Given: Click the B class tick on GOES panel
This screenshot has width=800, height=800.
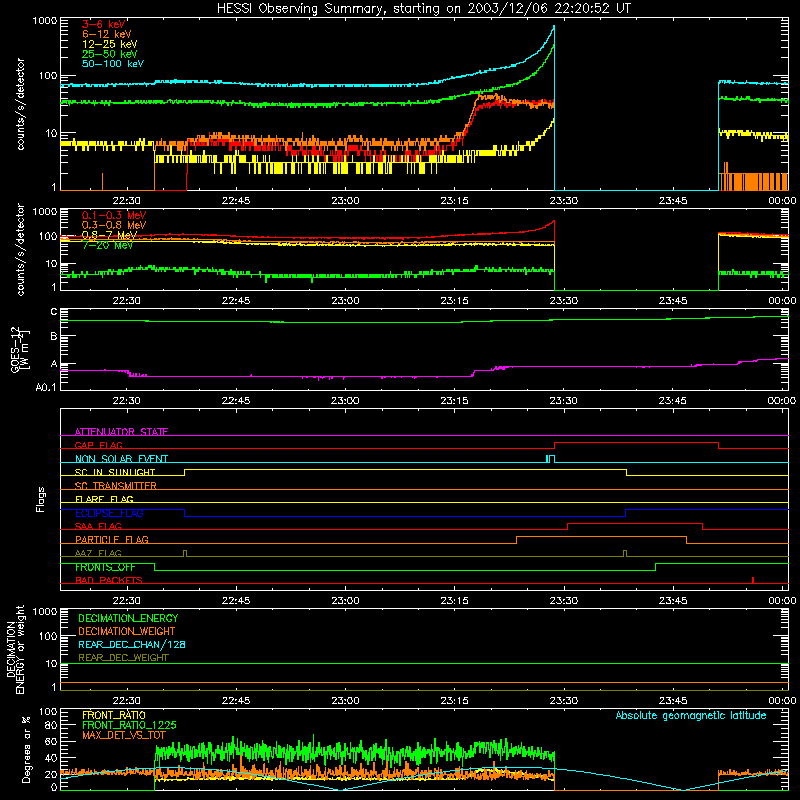Looking at the screenshot, I should [x=54, y=336].
